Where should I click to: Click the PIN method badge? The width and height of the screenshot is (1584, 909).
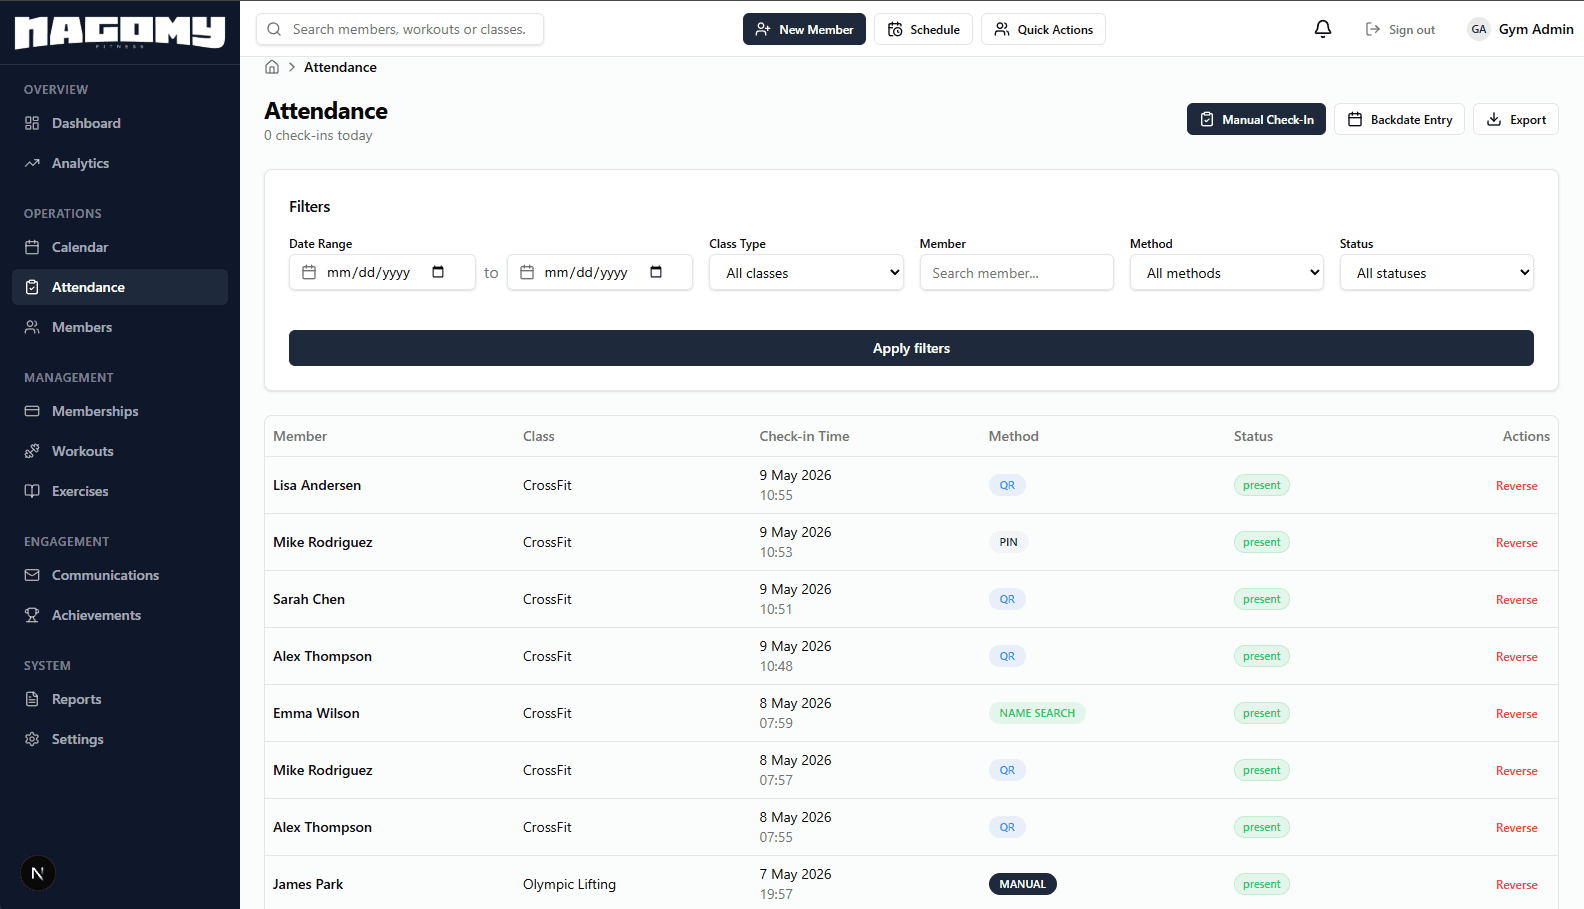1008,542
